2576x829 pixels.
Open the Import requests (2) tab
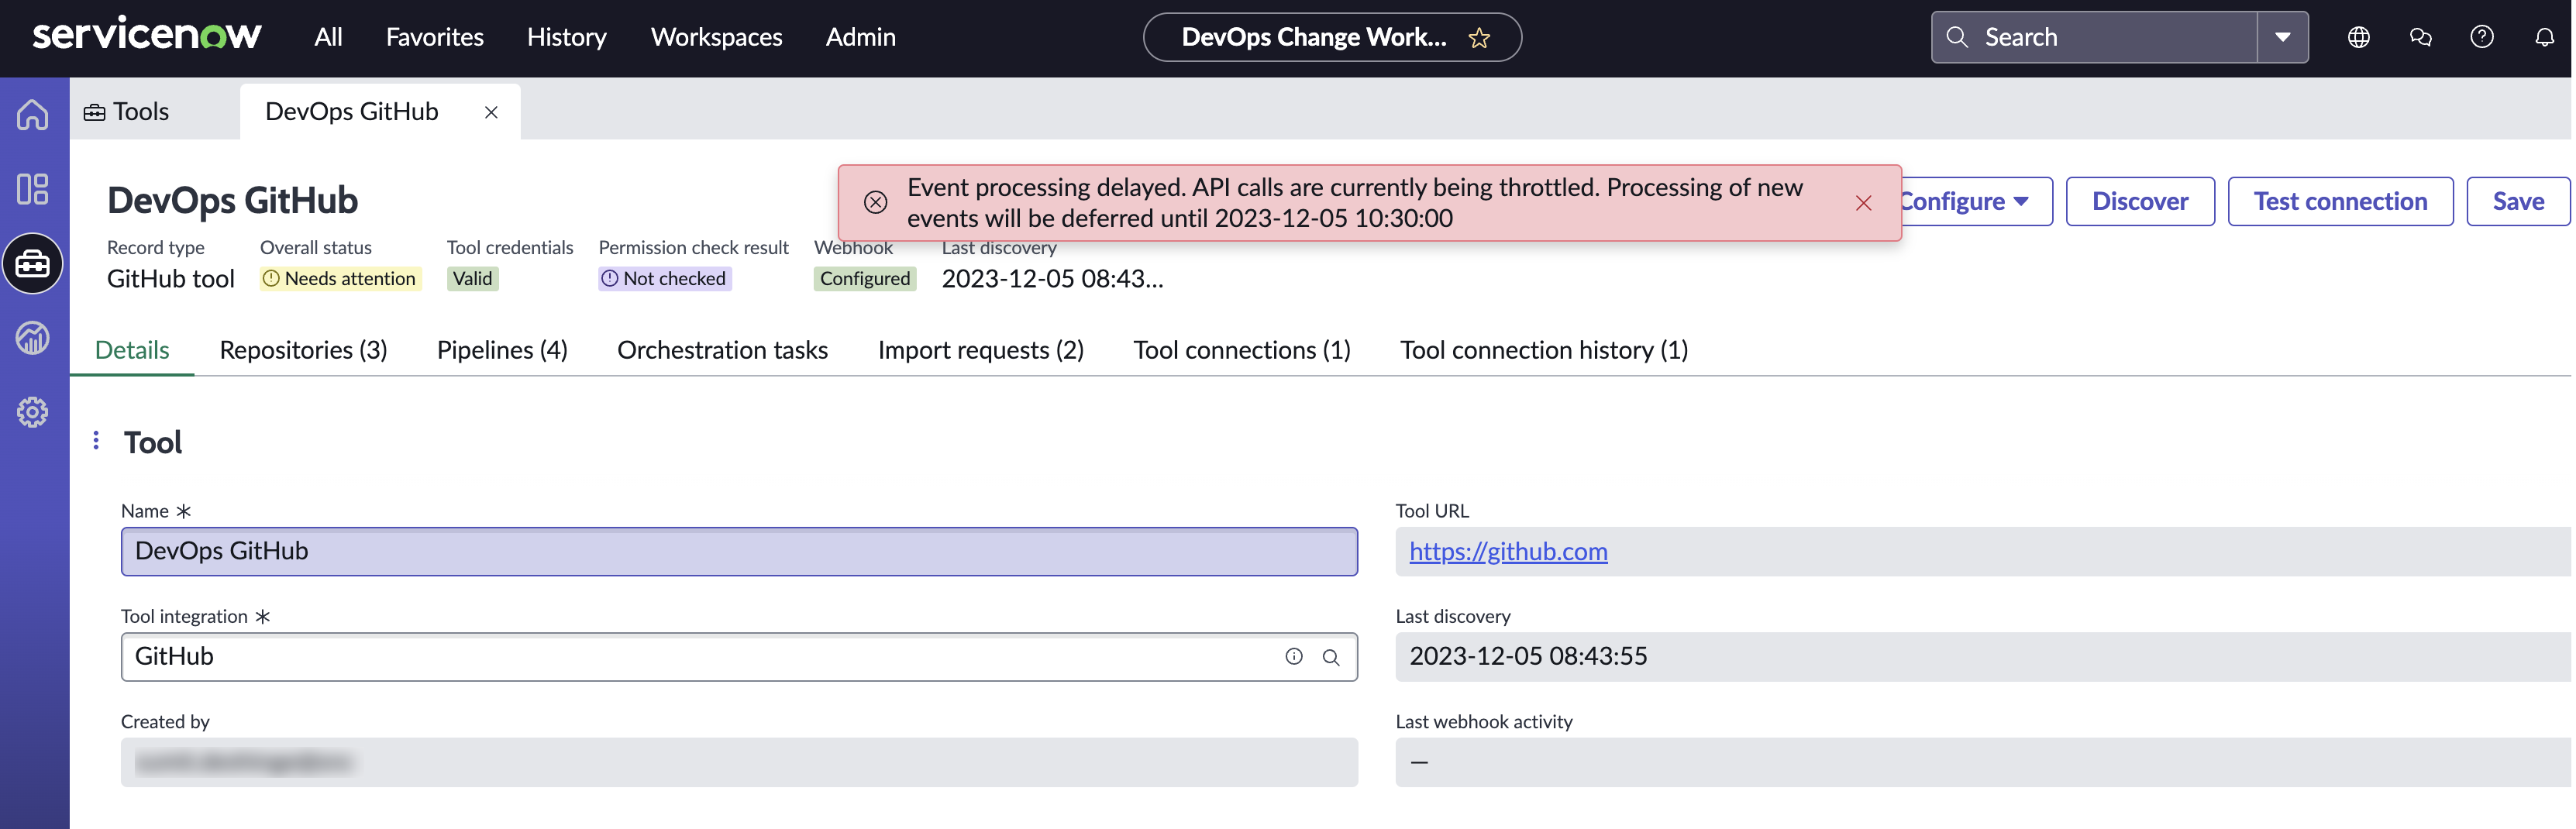(981, 350)
